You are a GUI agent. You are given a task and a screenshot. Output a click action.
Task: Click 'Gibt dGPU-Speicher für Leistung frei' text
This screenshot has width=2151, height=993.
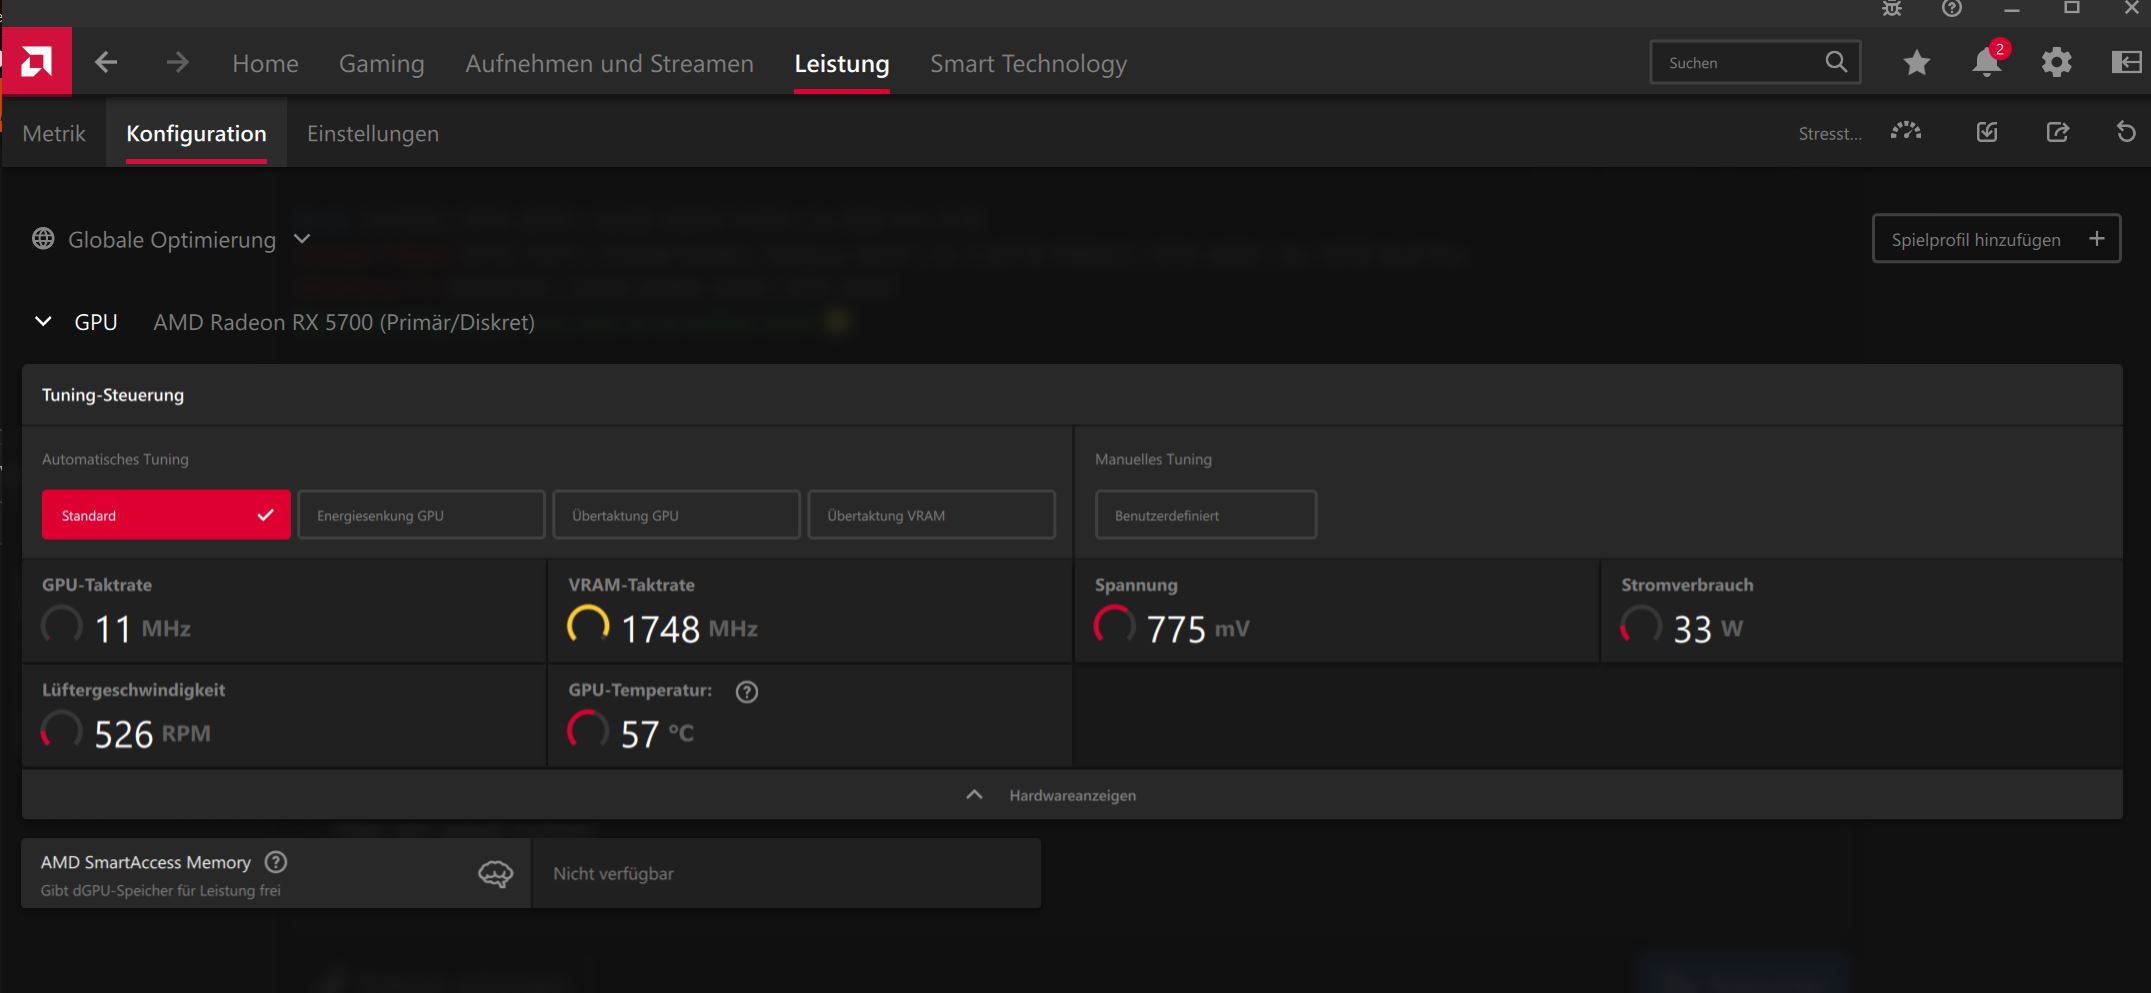point(161,890)
